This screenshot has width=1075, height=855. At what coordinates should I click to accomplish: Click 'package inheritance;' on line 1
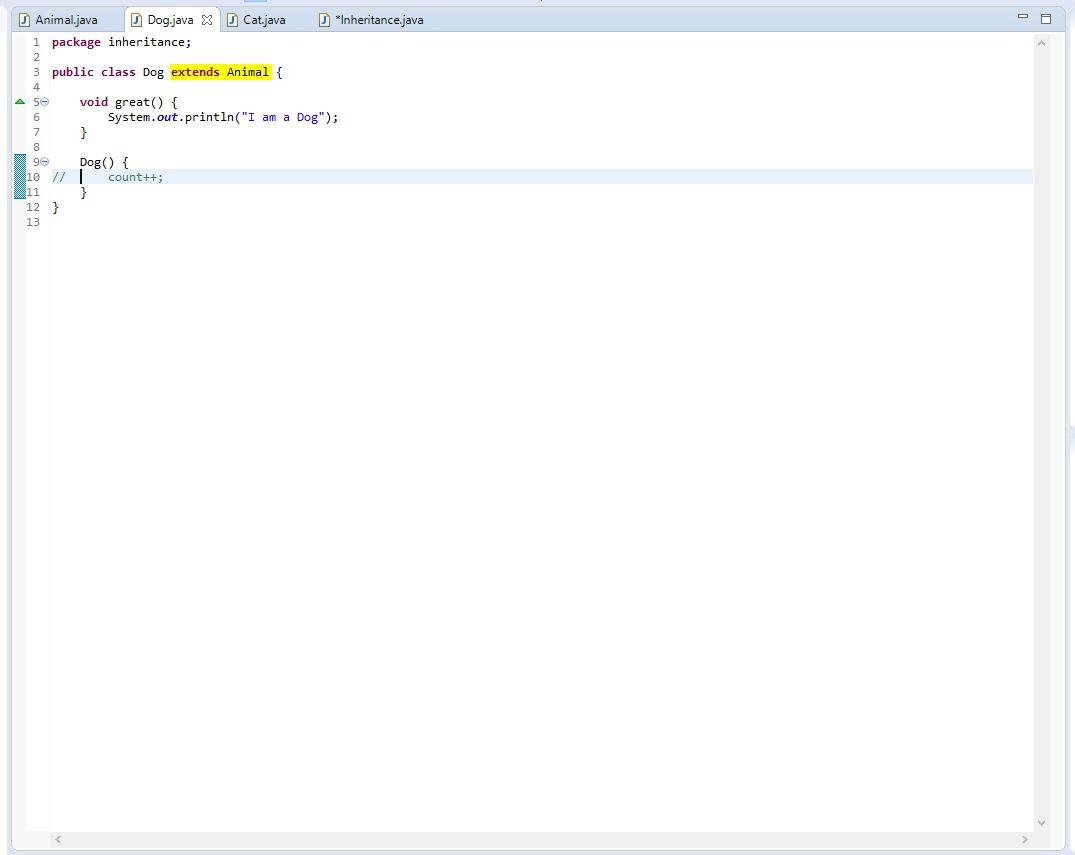point(121,42)
